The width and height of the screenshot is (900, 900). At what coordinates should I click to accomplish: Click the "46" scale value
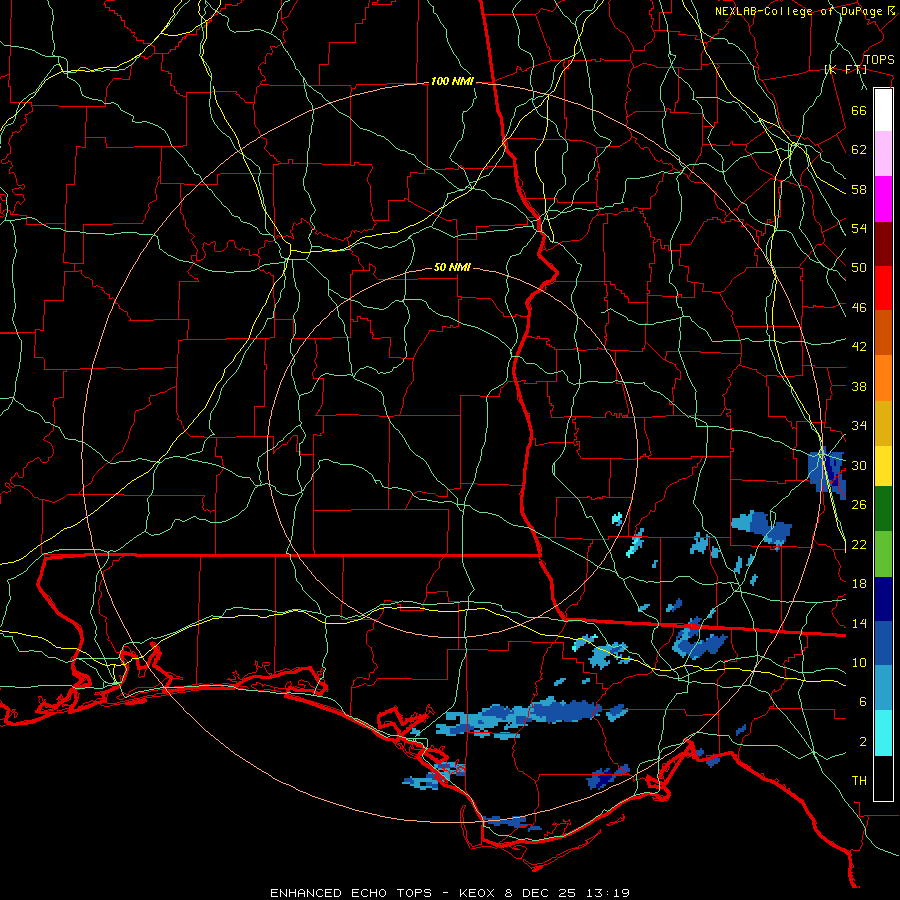(x=859, y=308)
